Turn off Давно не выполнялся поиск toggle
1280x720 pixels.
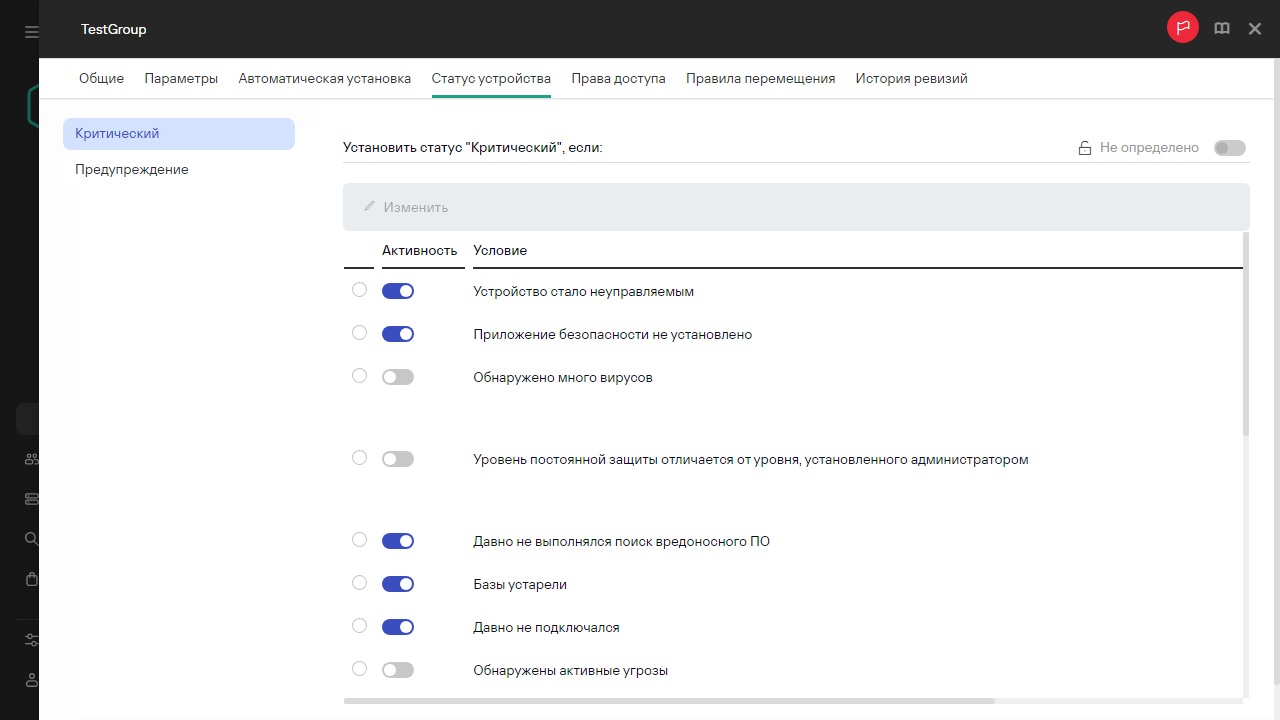[398, 541]
